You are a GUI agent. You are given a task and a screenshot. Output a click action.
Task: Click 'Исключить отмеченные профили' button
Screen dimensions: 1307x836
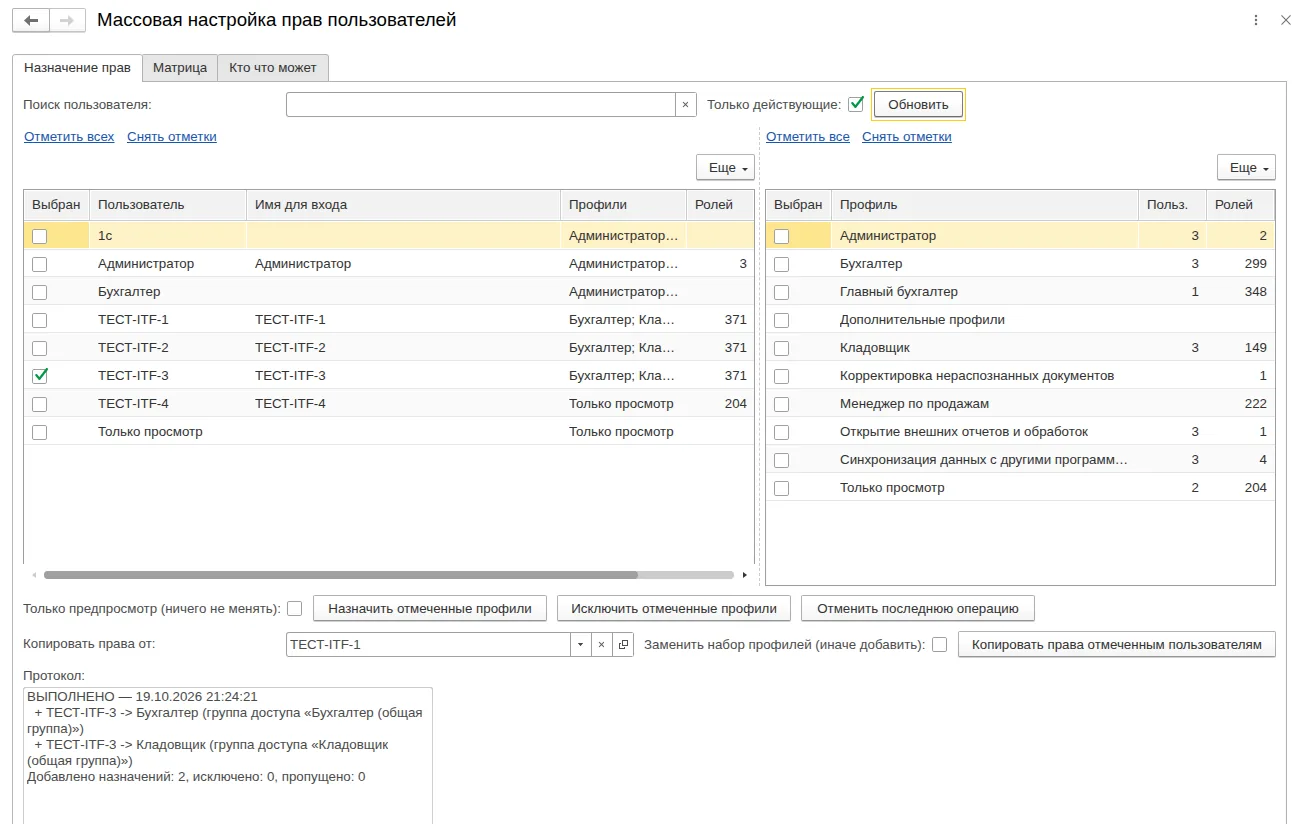[x=674, y=608]
